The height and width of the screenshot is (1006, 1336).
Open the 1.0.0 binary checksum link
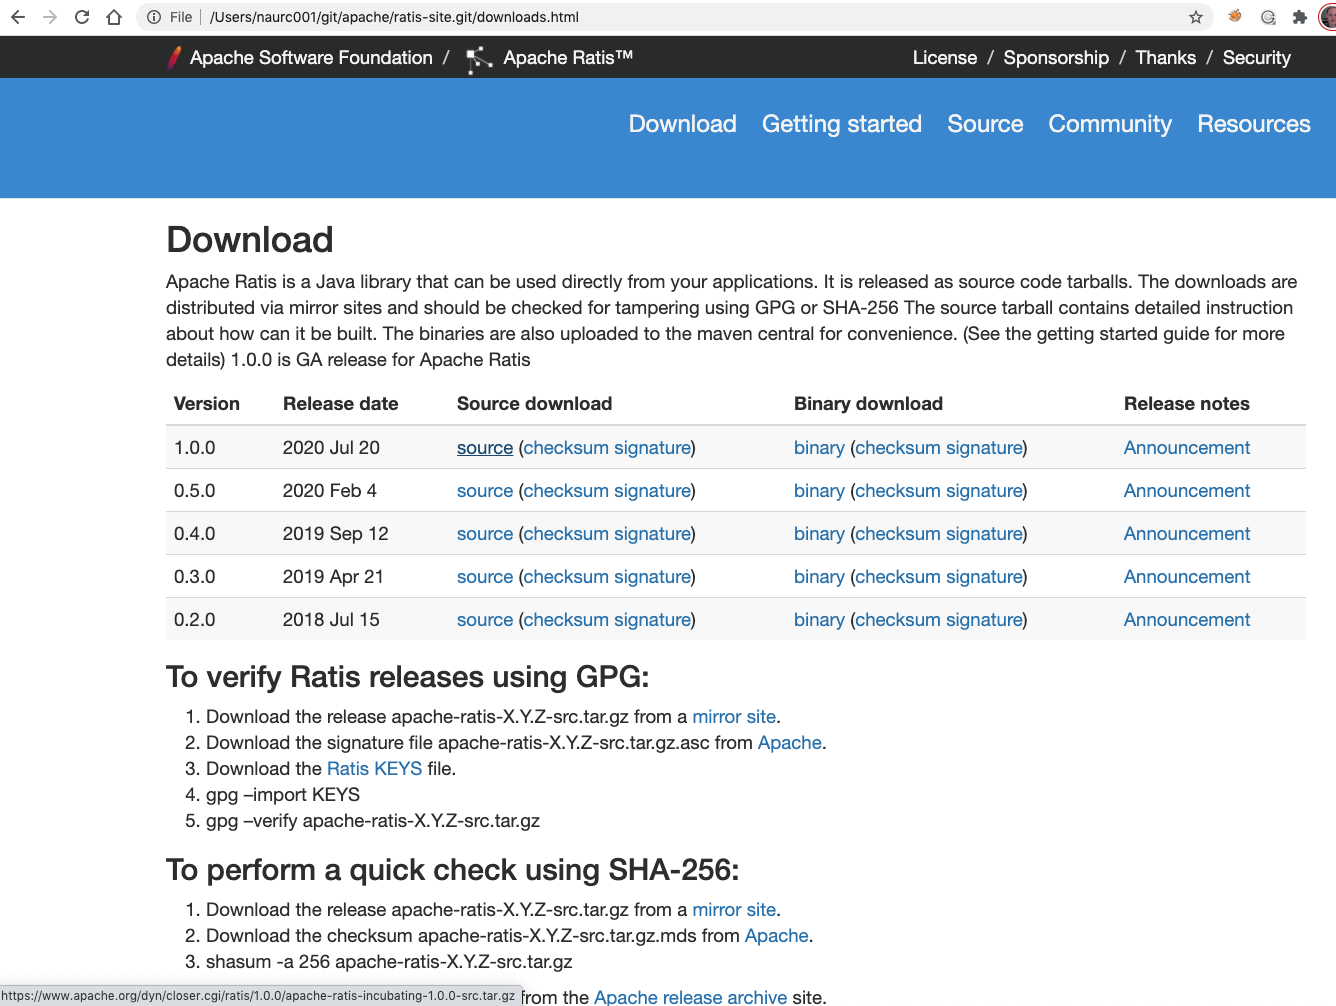pyautogui.click(x=898, y=448)
